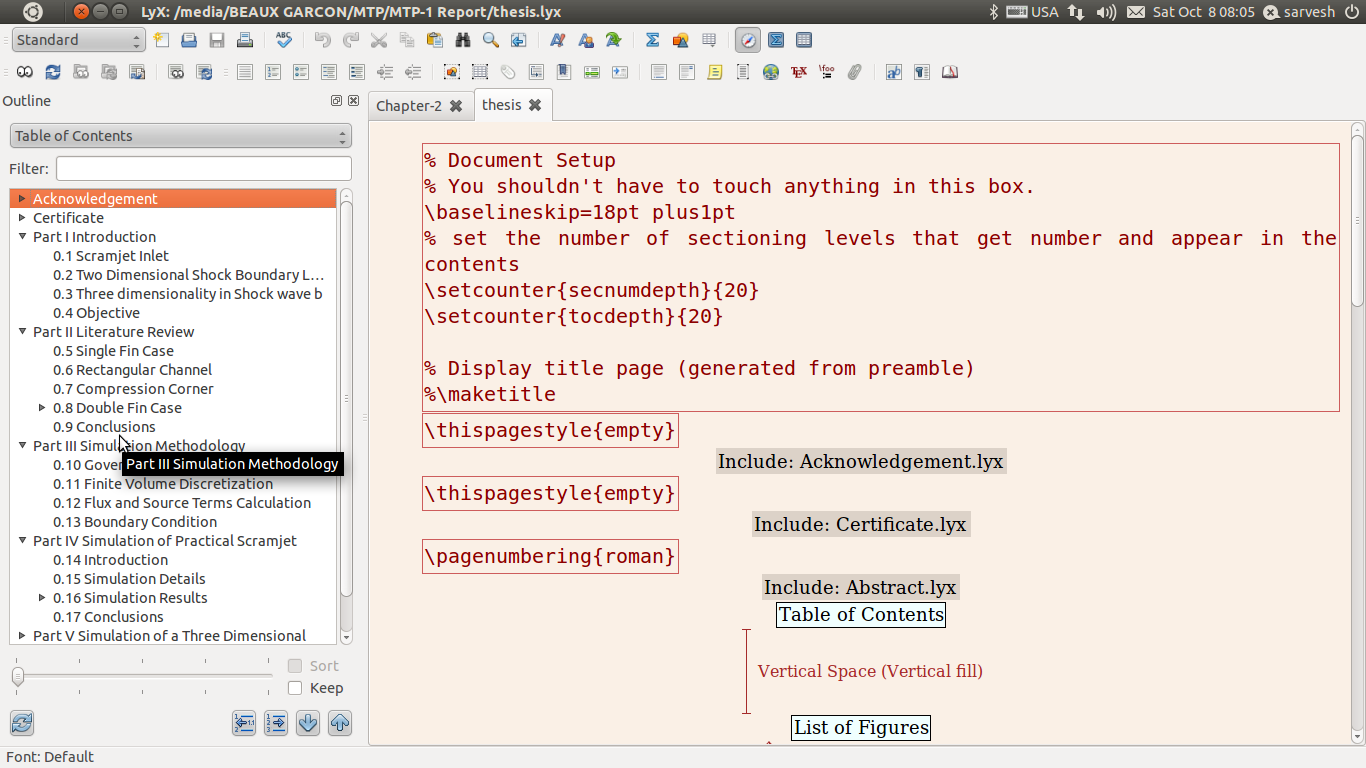Enable the Keep checkbox
Screen dimensions: 1366x768
[295, 688]
